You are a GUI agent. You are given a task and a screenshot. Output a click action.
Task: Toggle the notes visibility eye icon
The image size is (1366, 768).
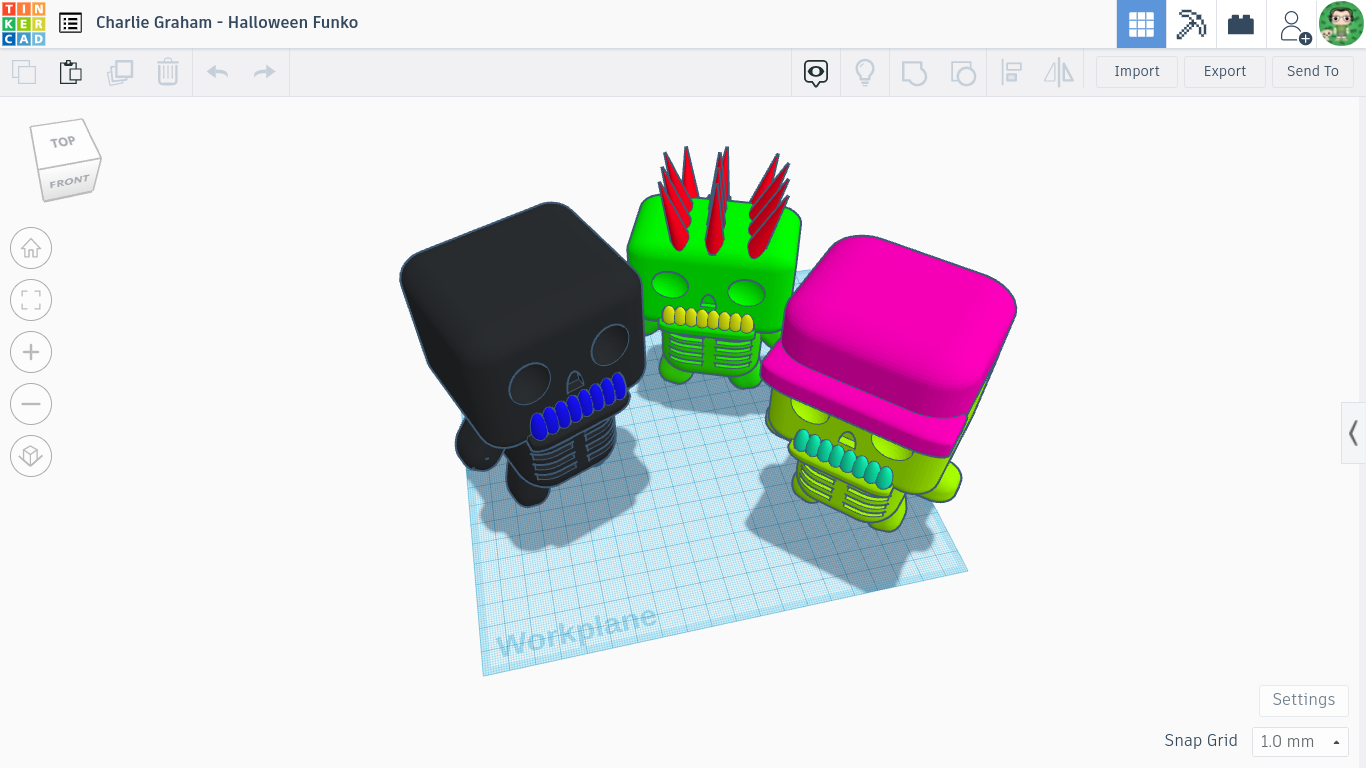tap(816, 72)
